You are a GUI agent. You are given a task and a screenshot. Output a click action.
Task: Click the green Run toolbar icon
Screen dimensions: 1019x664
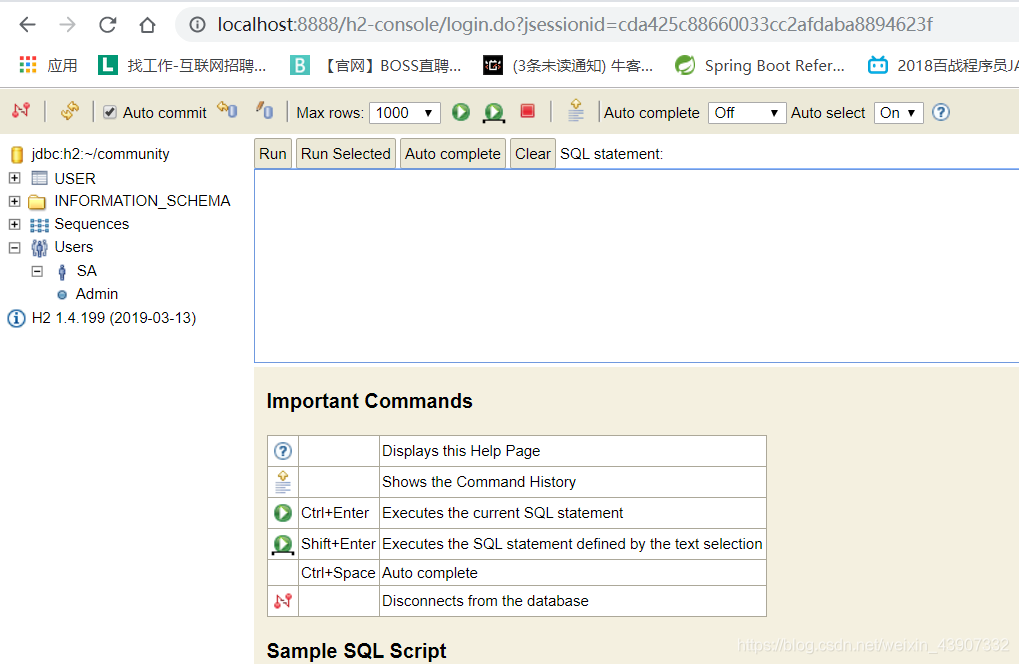[461, 112]
